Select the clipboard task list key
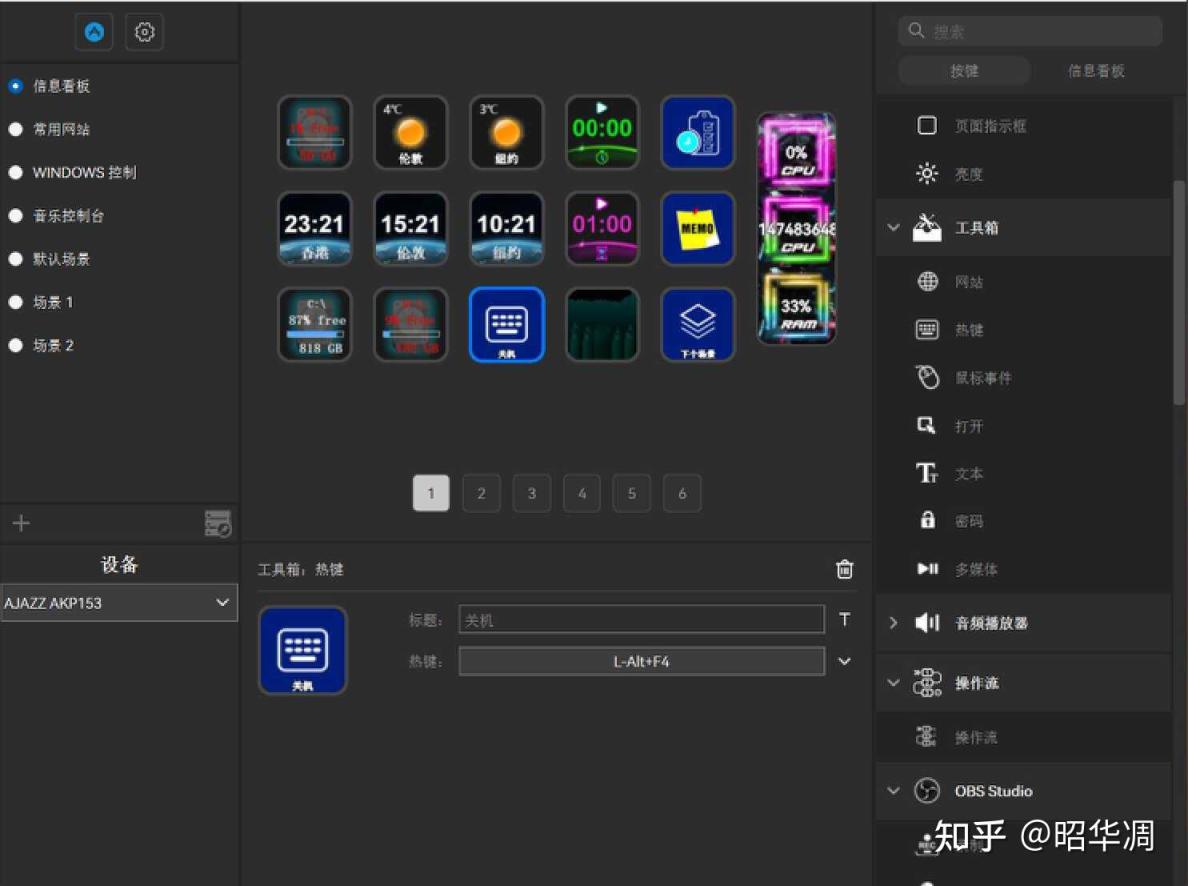This screenshot has height=886, width=1188. coord(698,133)
